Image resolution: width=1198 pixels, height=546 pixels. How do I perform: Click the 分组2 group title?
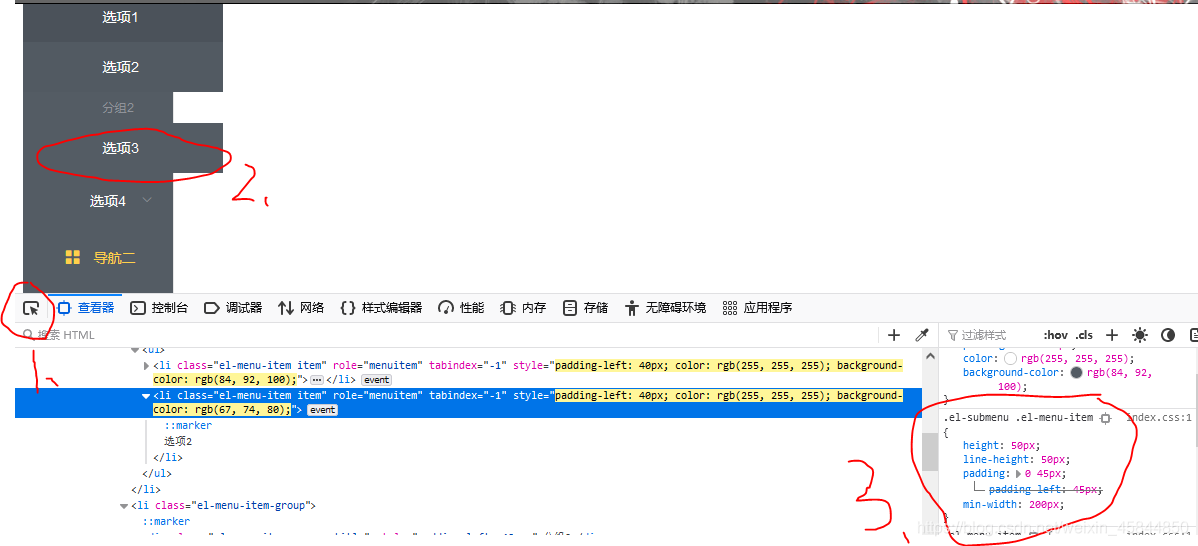(x=118, y=108)
